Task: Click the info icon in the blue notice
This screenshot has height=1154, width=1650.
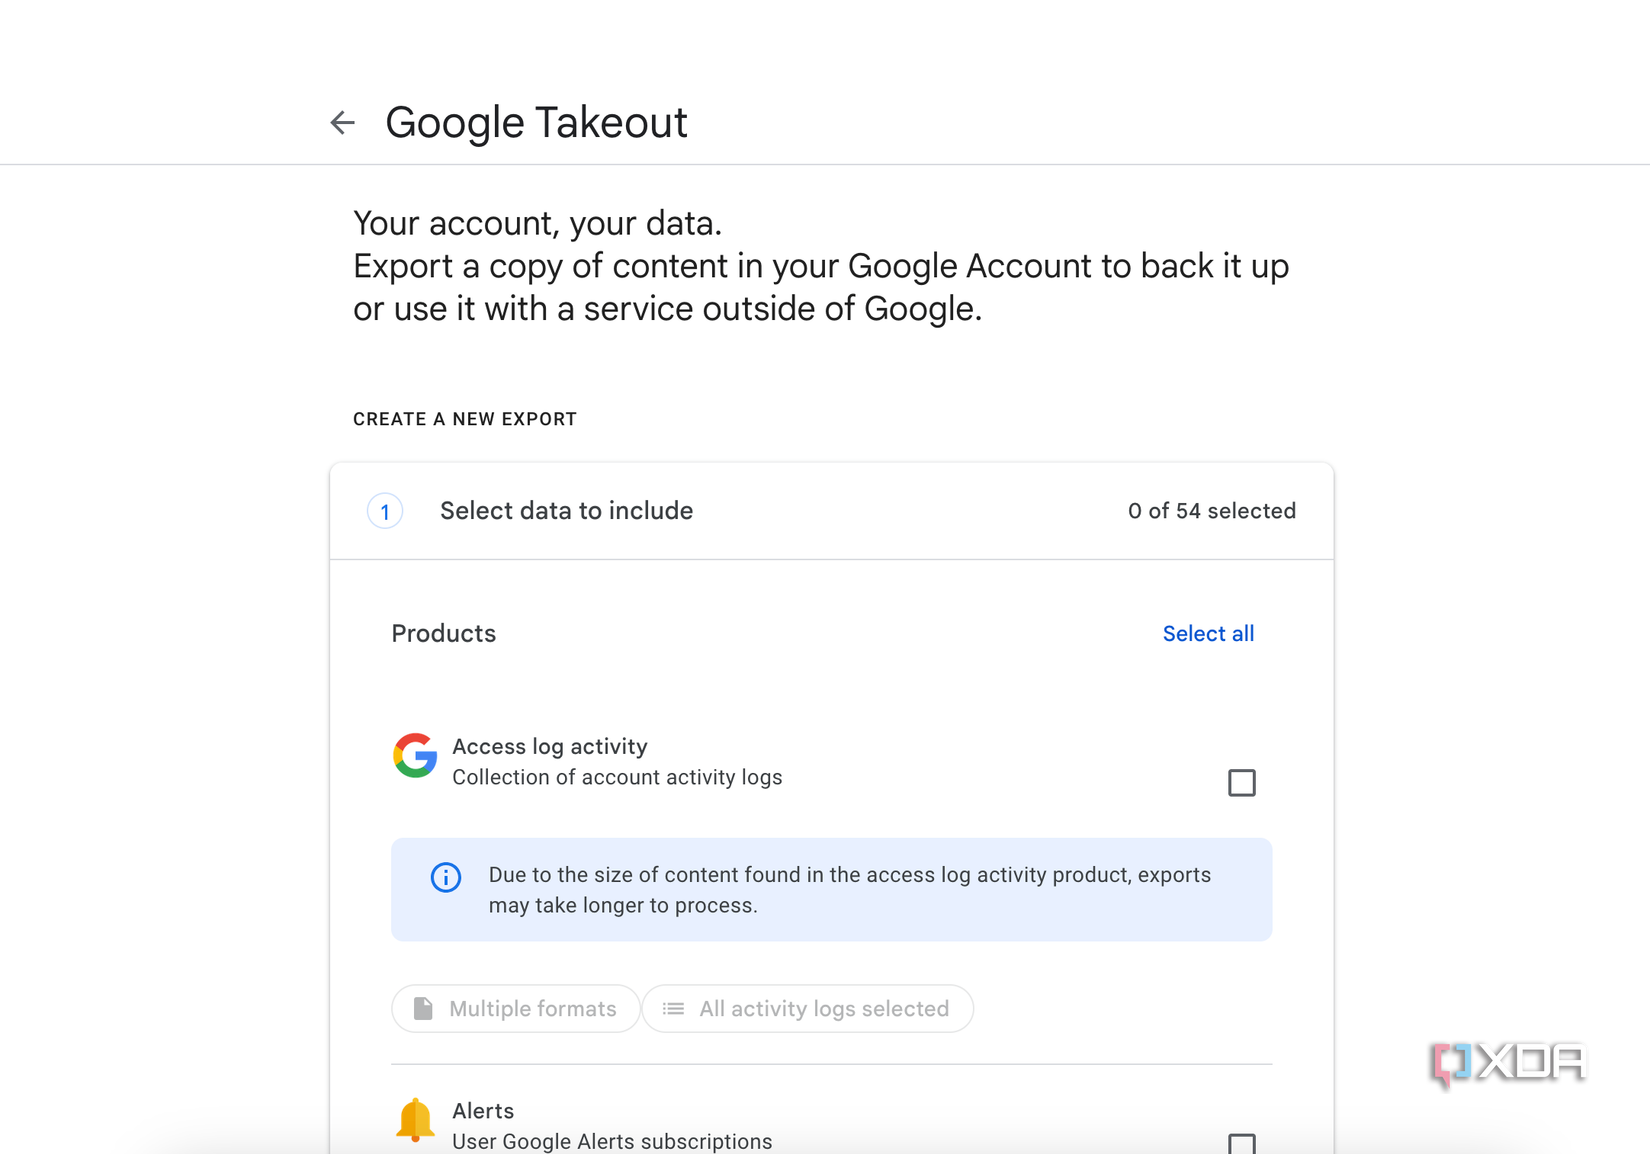Action: tap(446, 877)
